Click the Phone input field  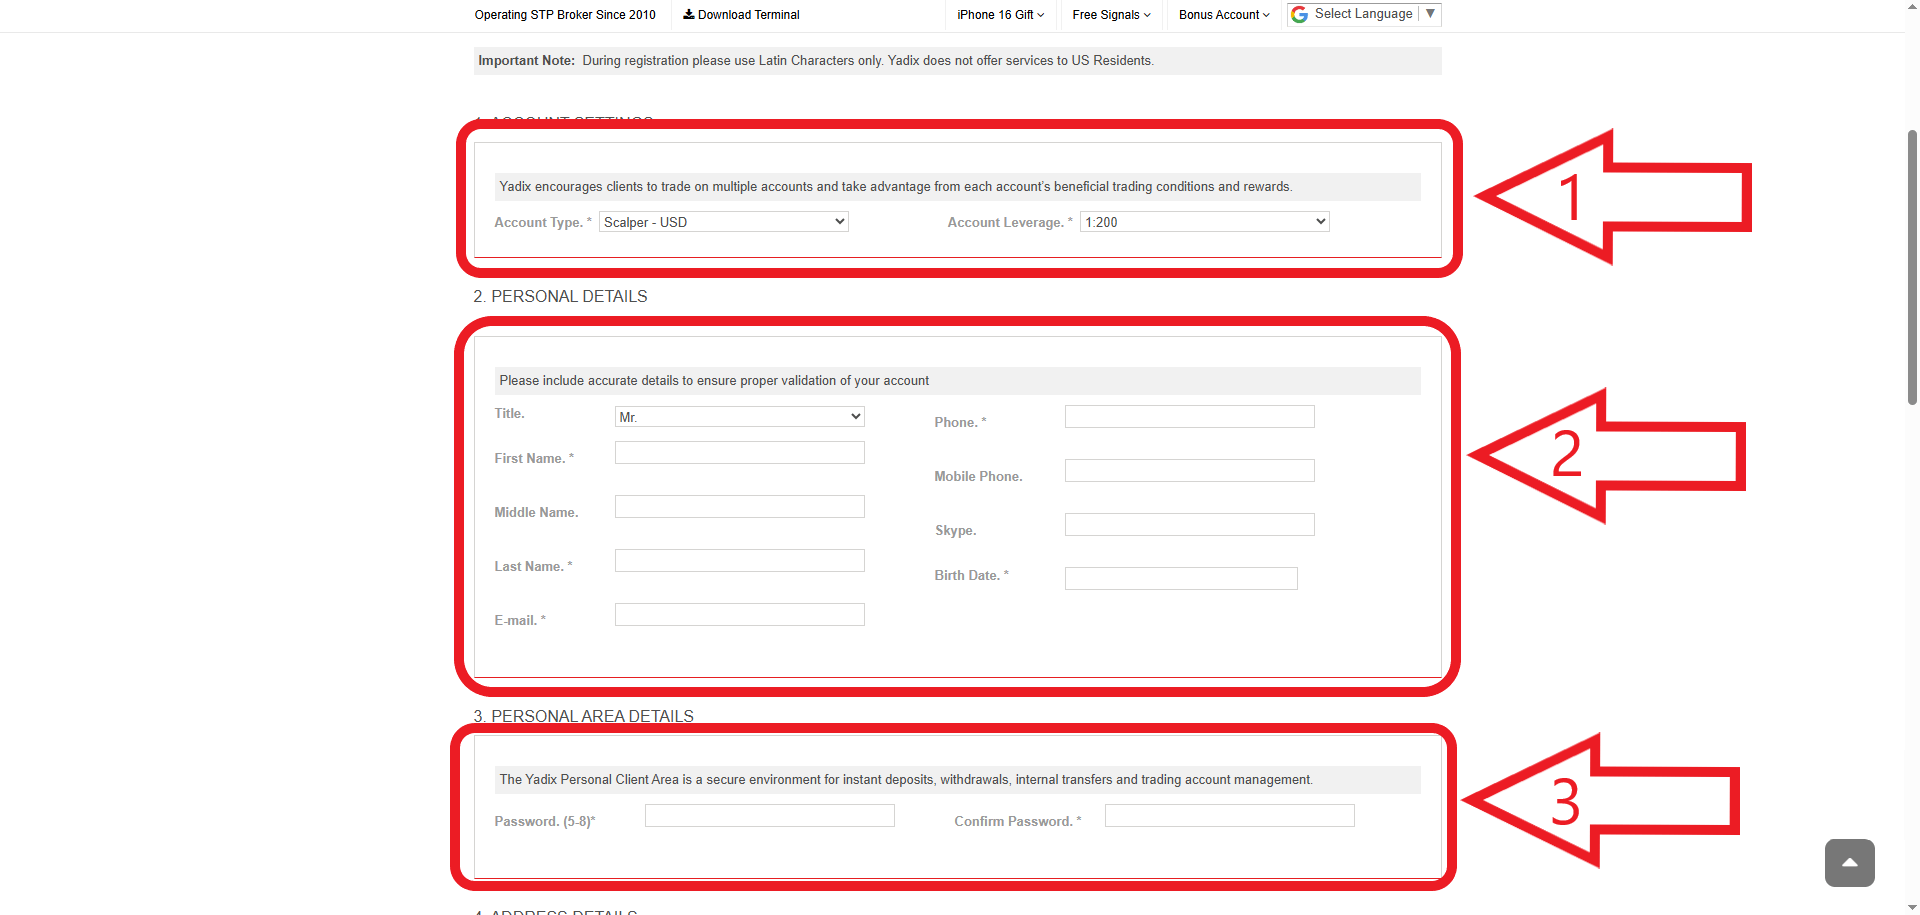click(x=1189, y=417)
